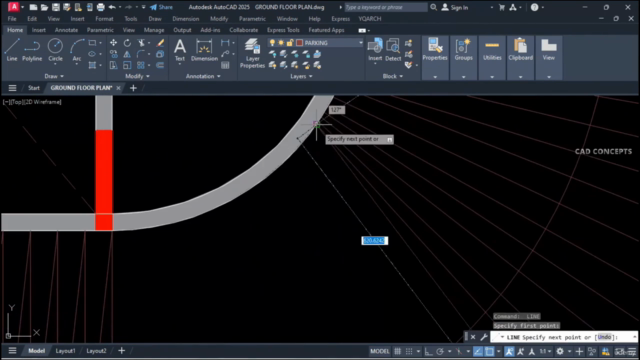This screenshot has width=640, height=360.
Task: Click the Share button
Action: coord(161,7)
